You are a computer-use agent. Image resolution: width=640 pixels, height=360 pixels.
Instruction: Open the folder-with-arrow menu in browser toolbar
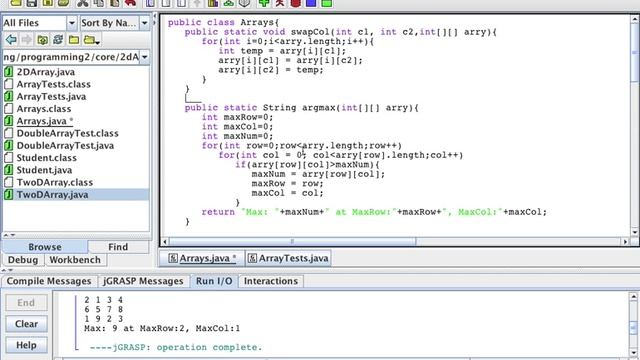pos(91,40)
